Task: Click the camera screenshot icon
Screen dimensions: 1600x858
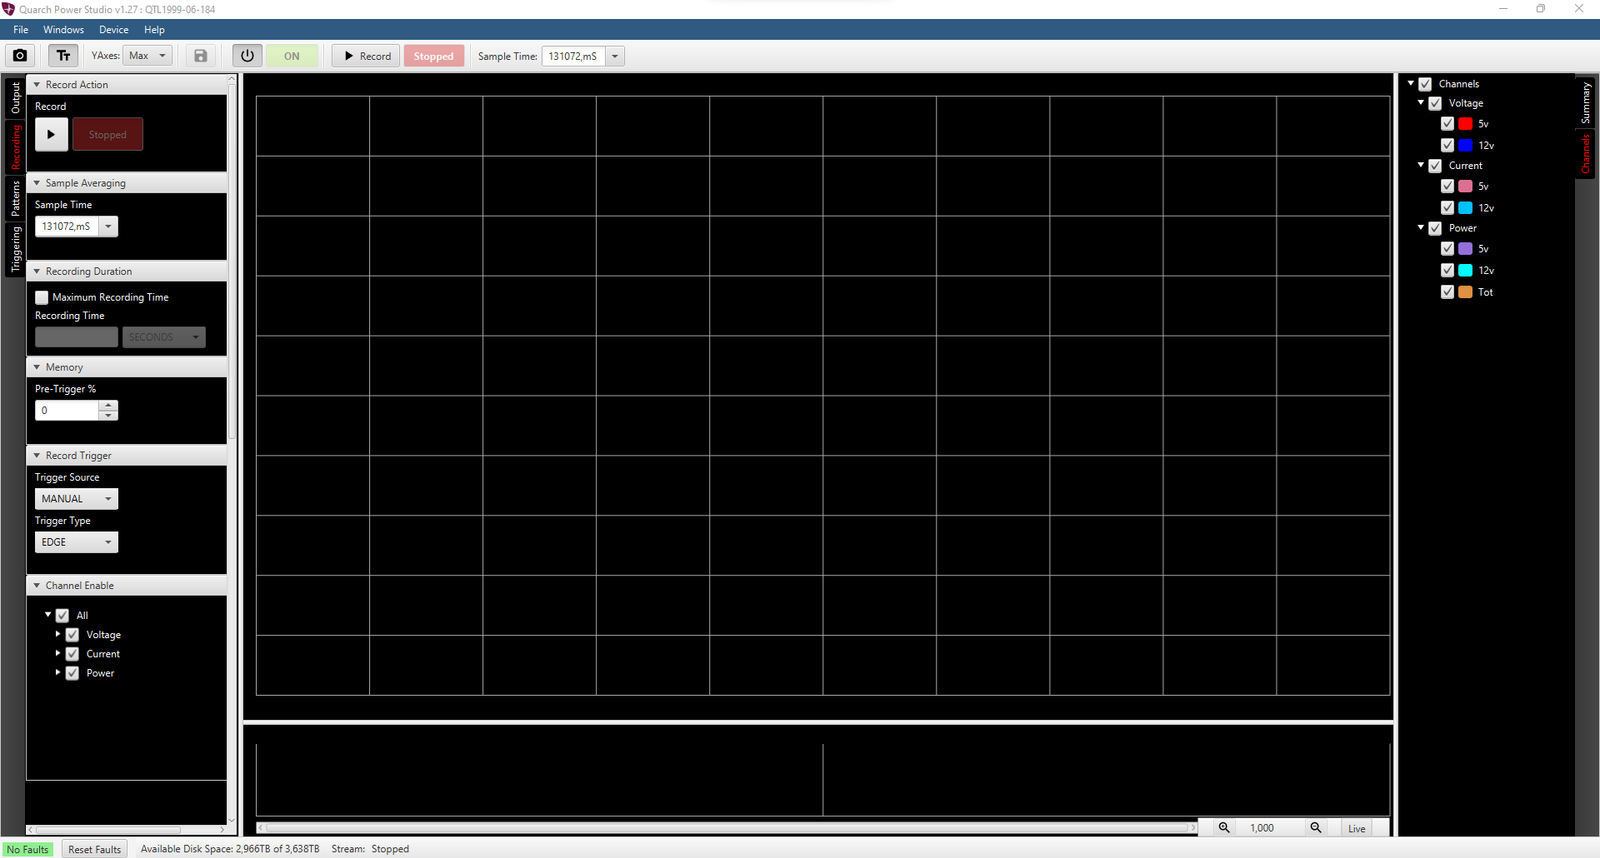Action: coord(20,56)
